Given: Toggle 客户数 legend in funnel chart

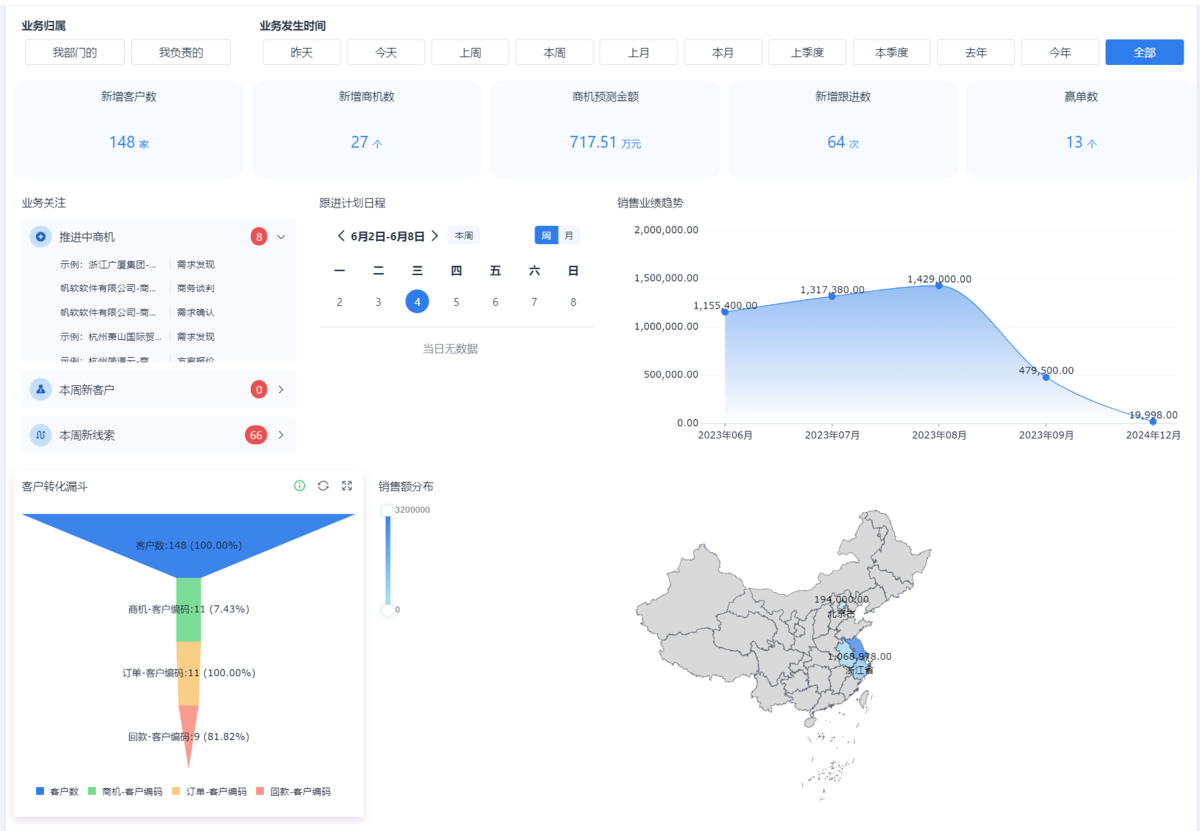Looking at the screenshot, I should [56, 791].
